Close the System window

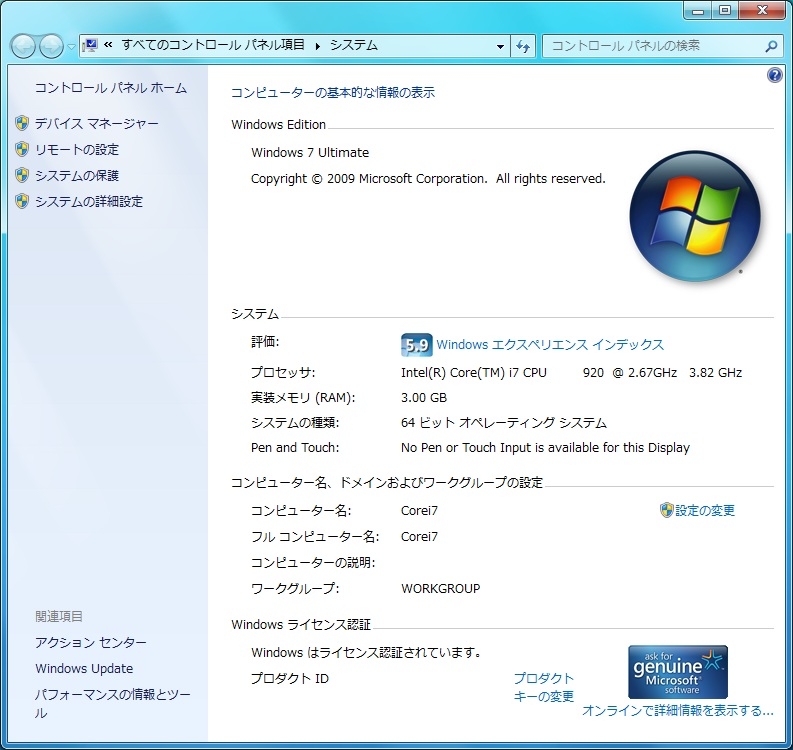tap(762, 11)
